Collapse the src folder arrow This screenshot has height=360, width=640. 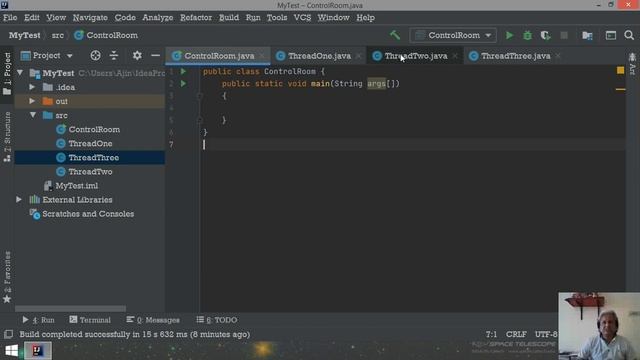pyautogui.click(x=33, y=115)
